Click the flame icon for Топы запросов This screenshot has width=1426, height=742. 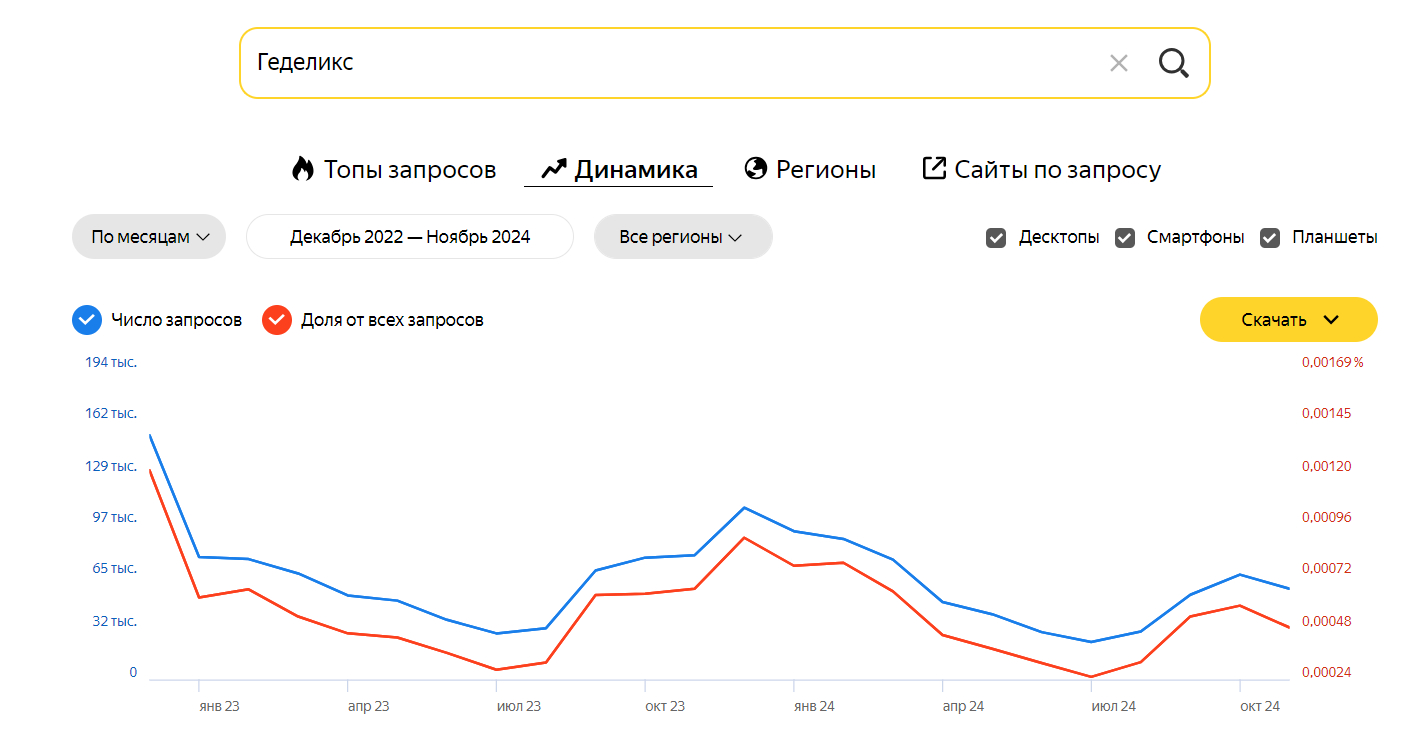click(302, 169)
